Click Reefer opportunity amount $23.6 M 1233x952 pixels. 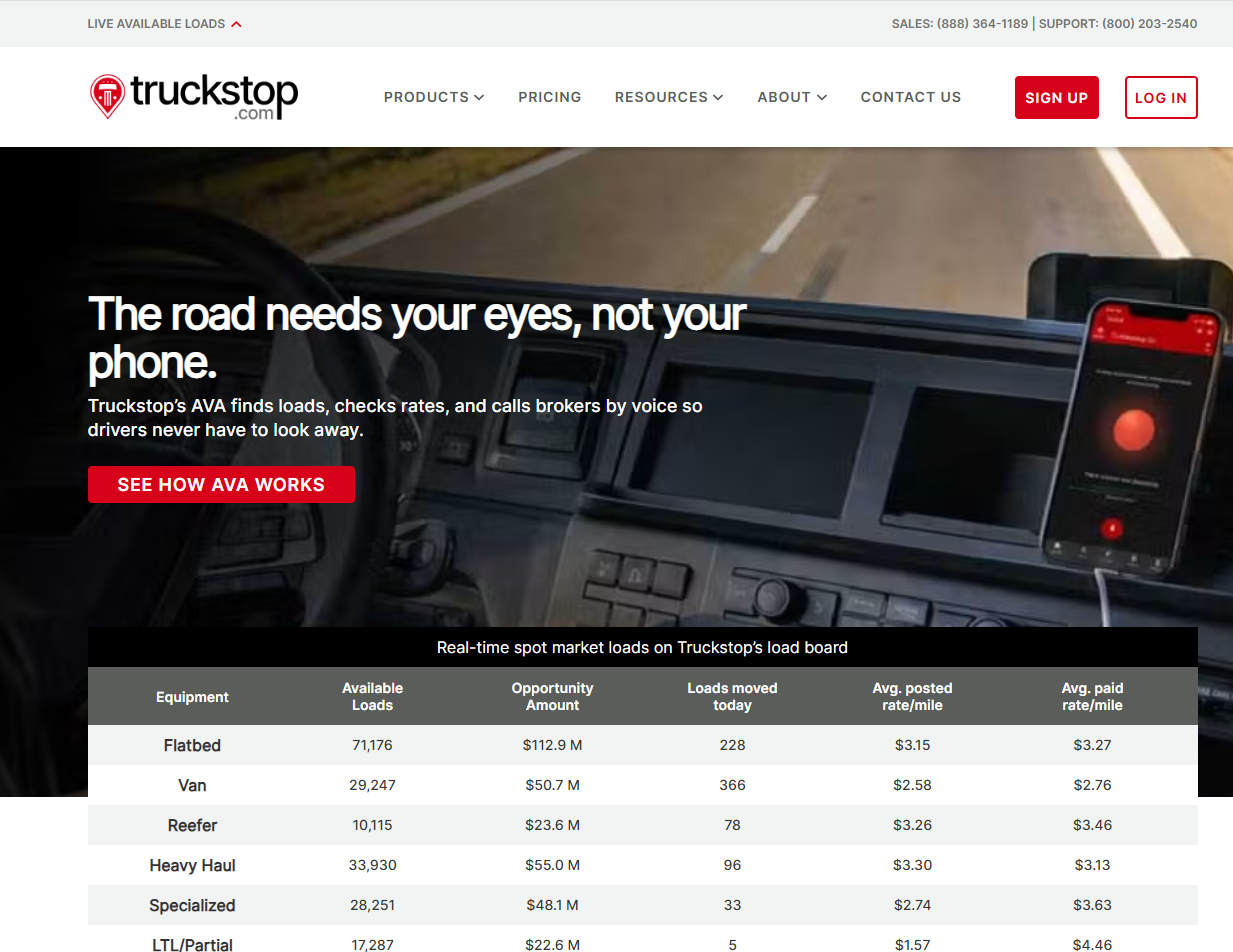click(x=552, y=825)
